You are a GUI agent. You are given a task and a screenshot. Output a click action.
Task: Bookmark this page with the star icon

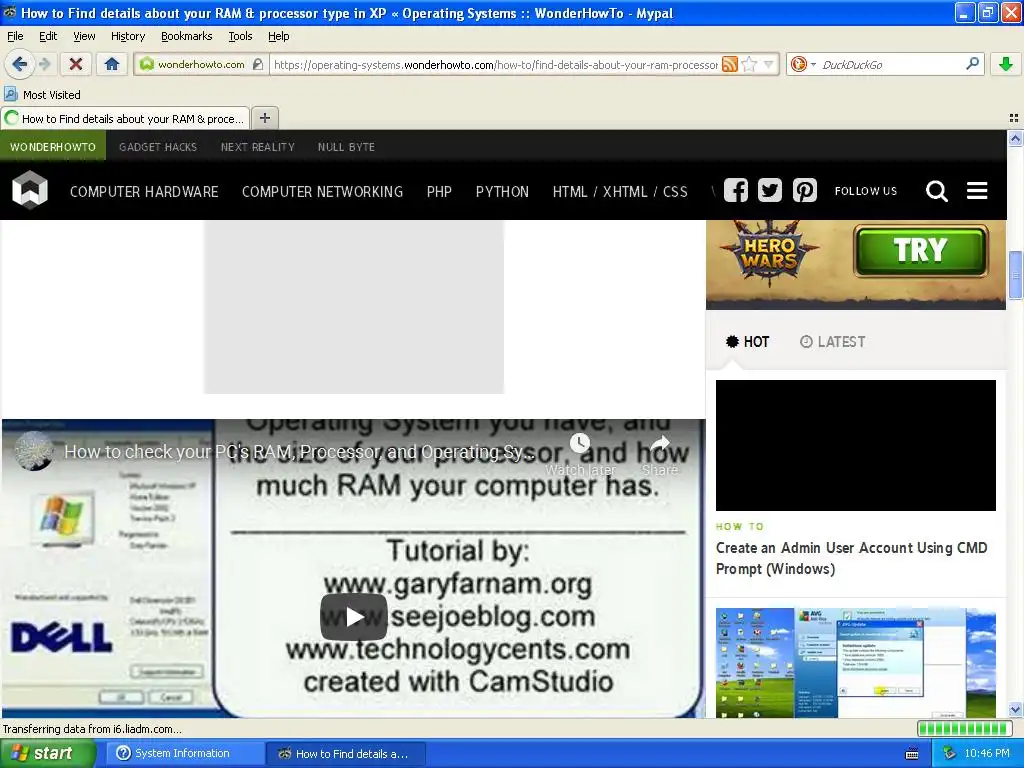(750, 64)
